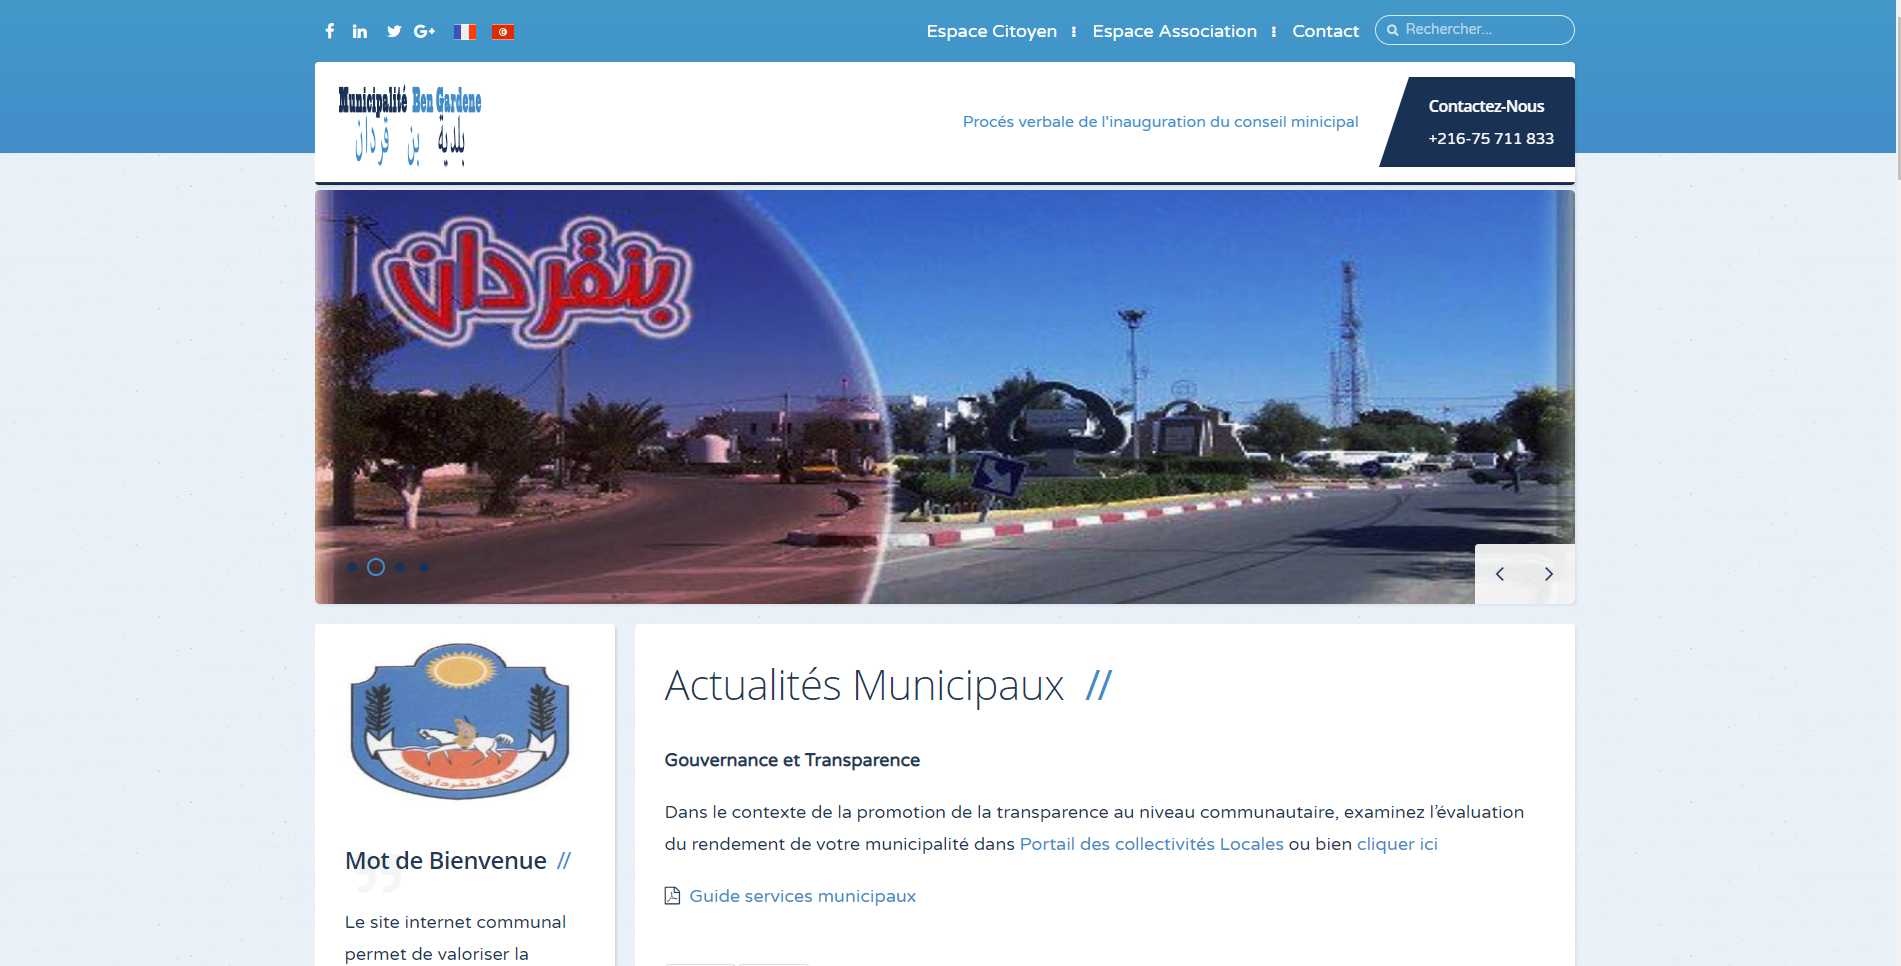Image resolution: width=1901 pixels, height=966 pixels.
Task: Open the Twitter social icon
Action: [x=394, y=31]
